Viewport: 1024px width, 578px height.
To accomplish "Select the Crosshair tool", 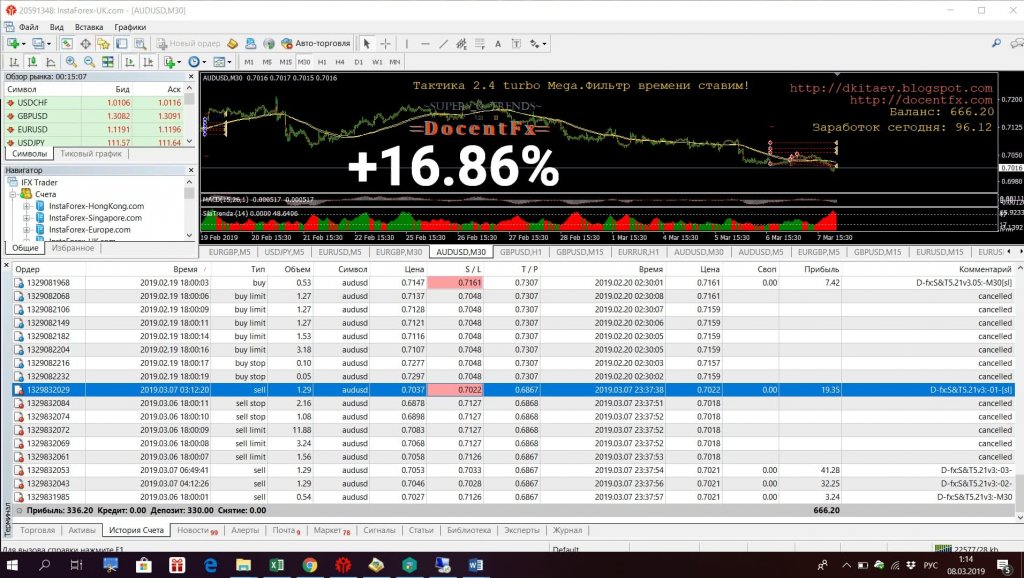I will (385, 44).
